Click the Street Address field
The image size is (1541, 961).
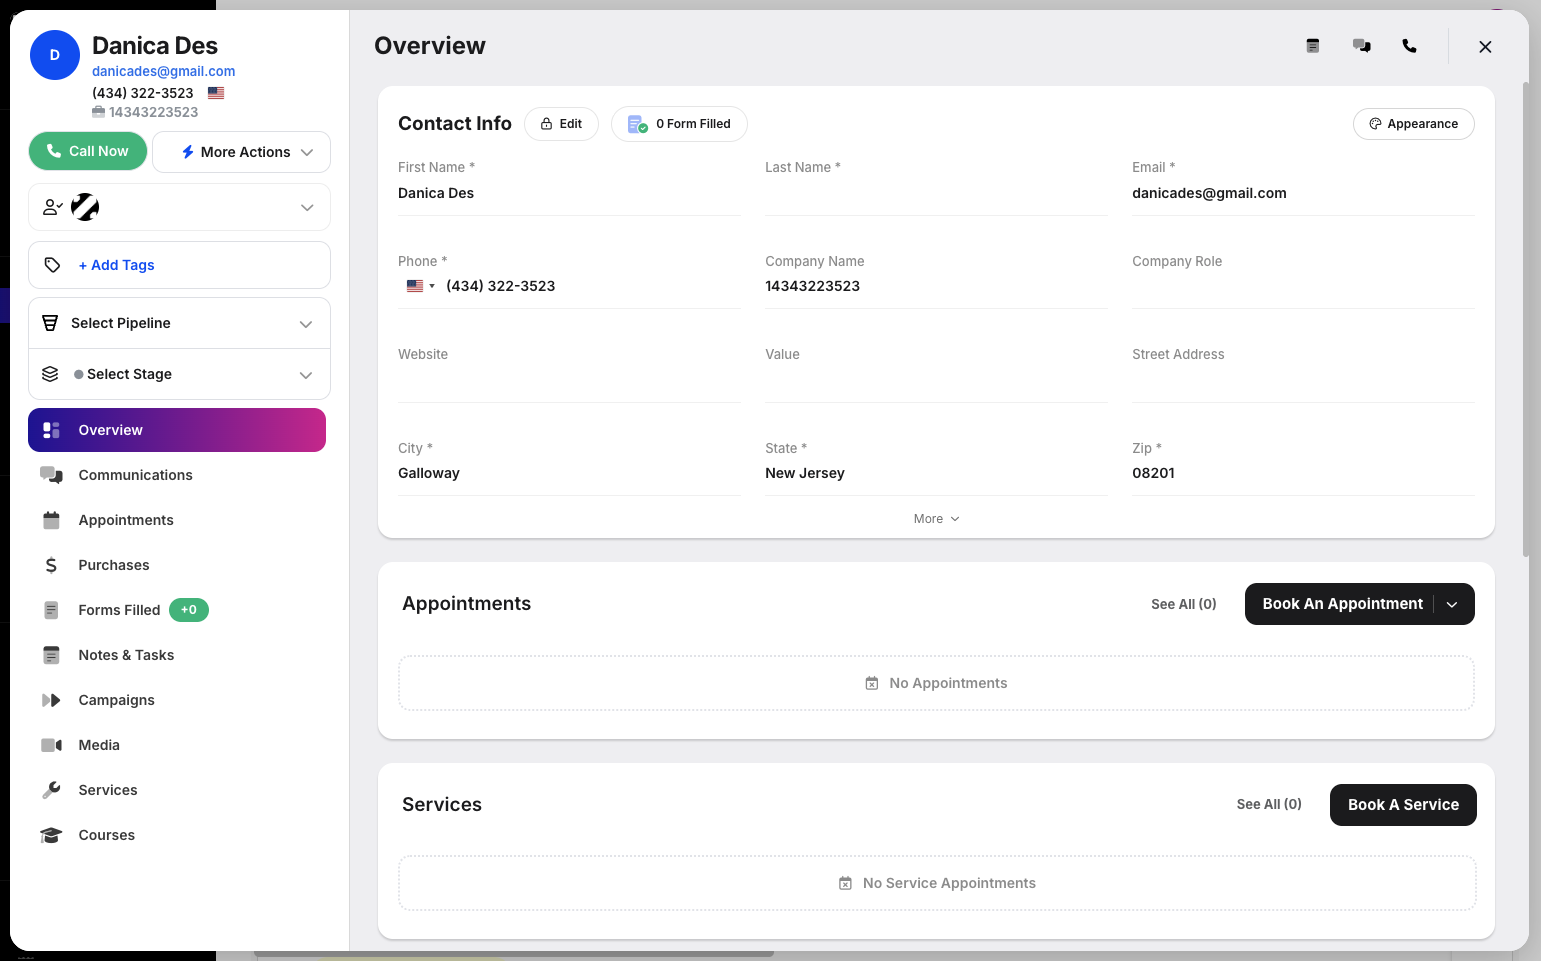click(x=1303, y=380)
